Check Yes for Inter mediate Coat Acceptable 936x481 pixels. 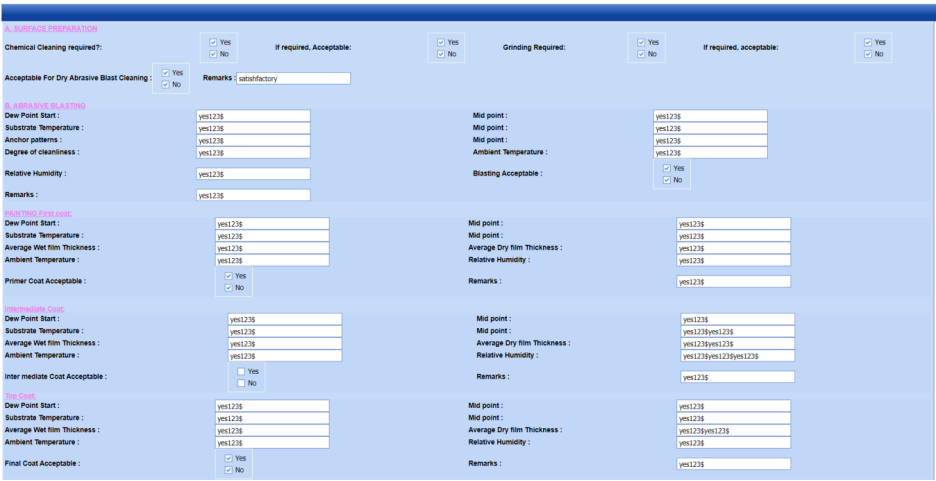pyautogui.click(x=241, y=371)
